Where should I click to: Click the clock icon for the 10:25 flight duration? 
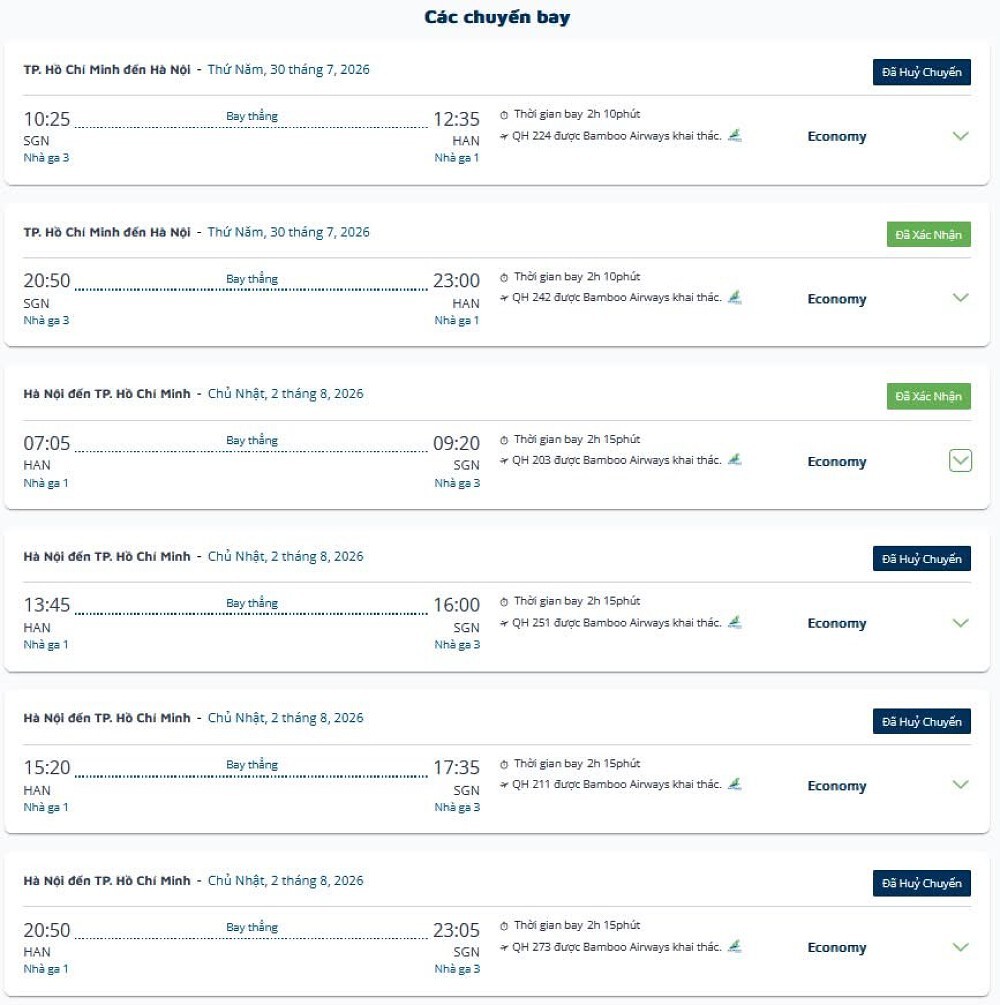[504, 115]
